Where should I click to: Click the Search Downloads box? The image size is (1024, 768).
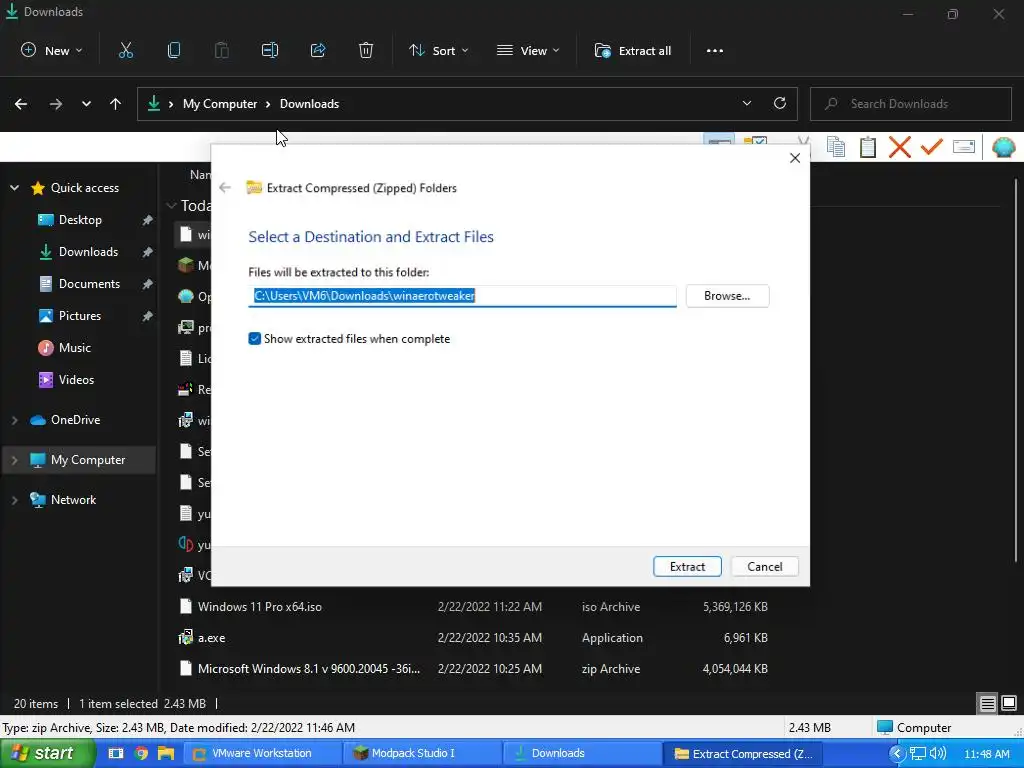click(x=910, y=104)
